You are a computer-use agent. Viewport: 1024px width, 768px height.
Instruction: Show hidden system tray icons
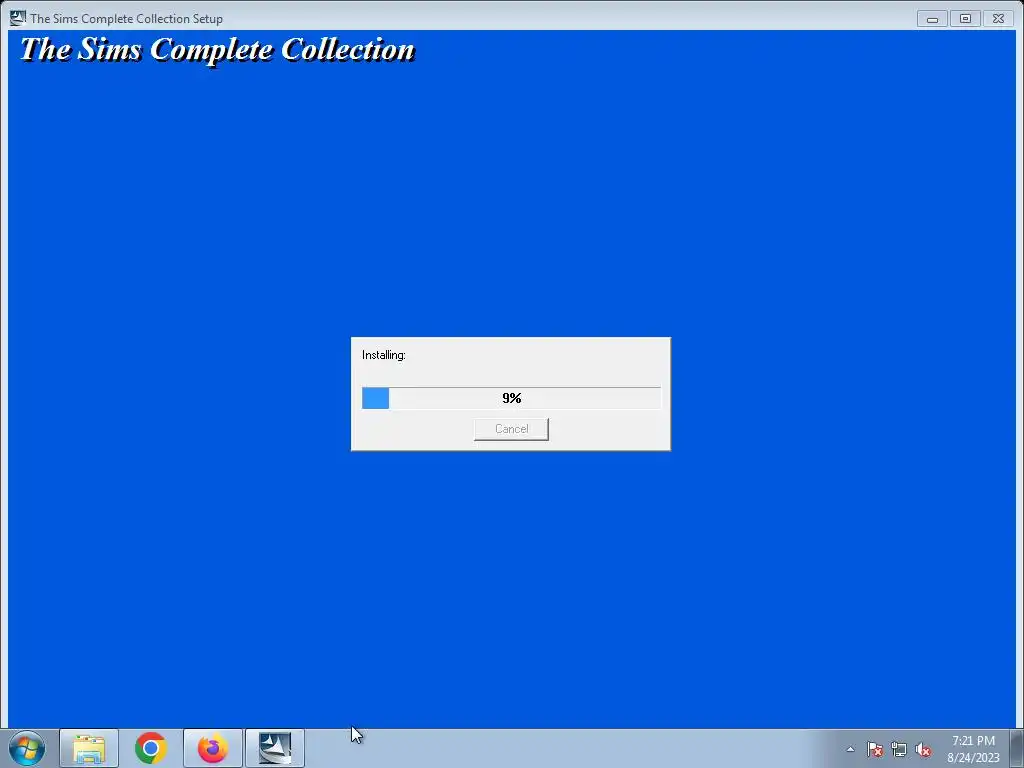[850, 749]
